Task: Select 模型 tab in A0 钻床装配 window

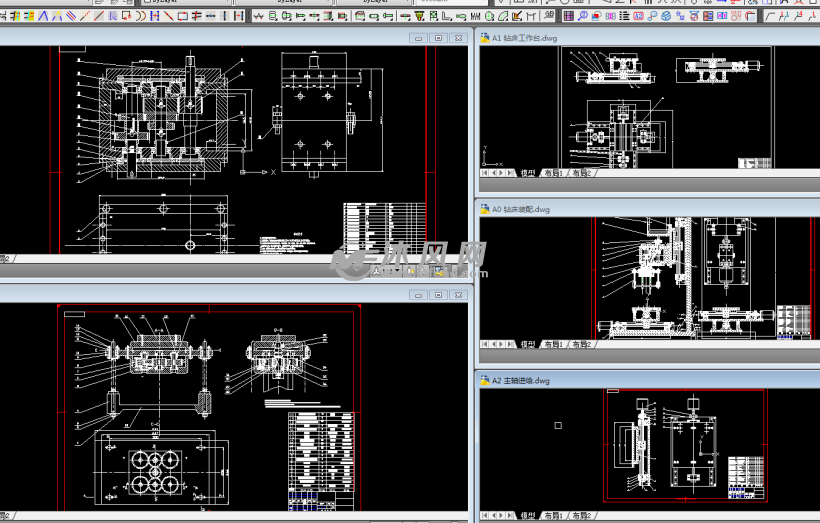Action: (528, 344)
